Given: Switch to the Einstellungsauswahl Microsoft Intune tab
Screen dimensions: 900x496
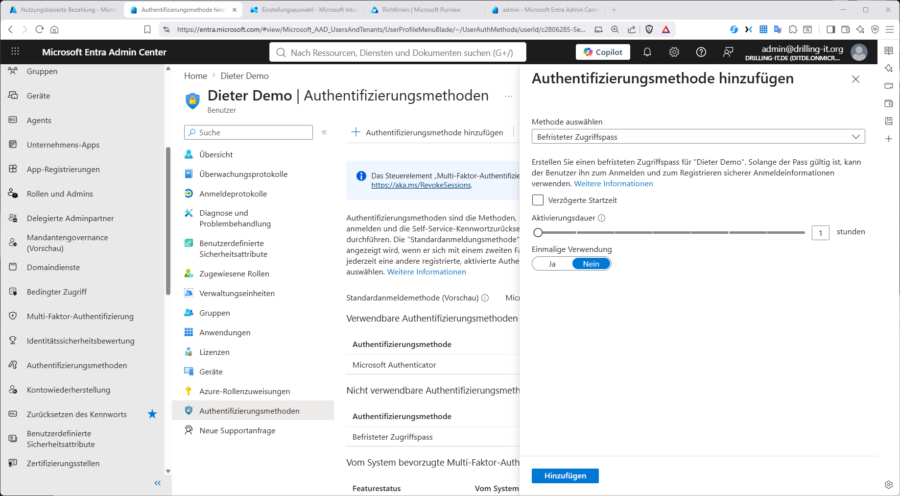Looking at the screenshot, I should point(302,10).
